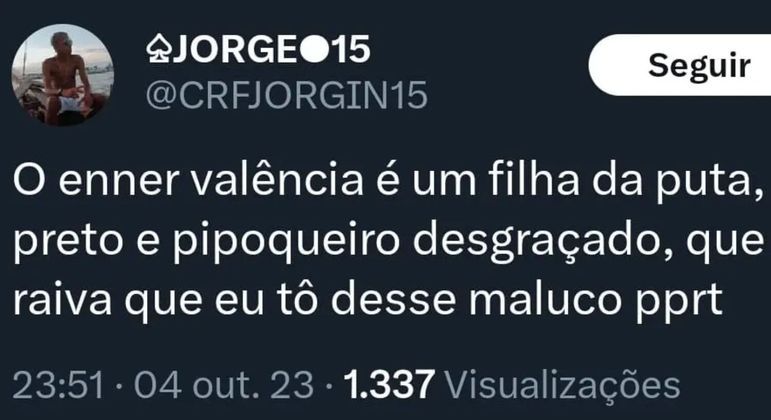Click the date 04 out. 23
This screenshot has width=771, height=420.
coord(224,385)
